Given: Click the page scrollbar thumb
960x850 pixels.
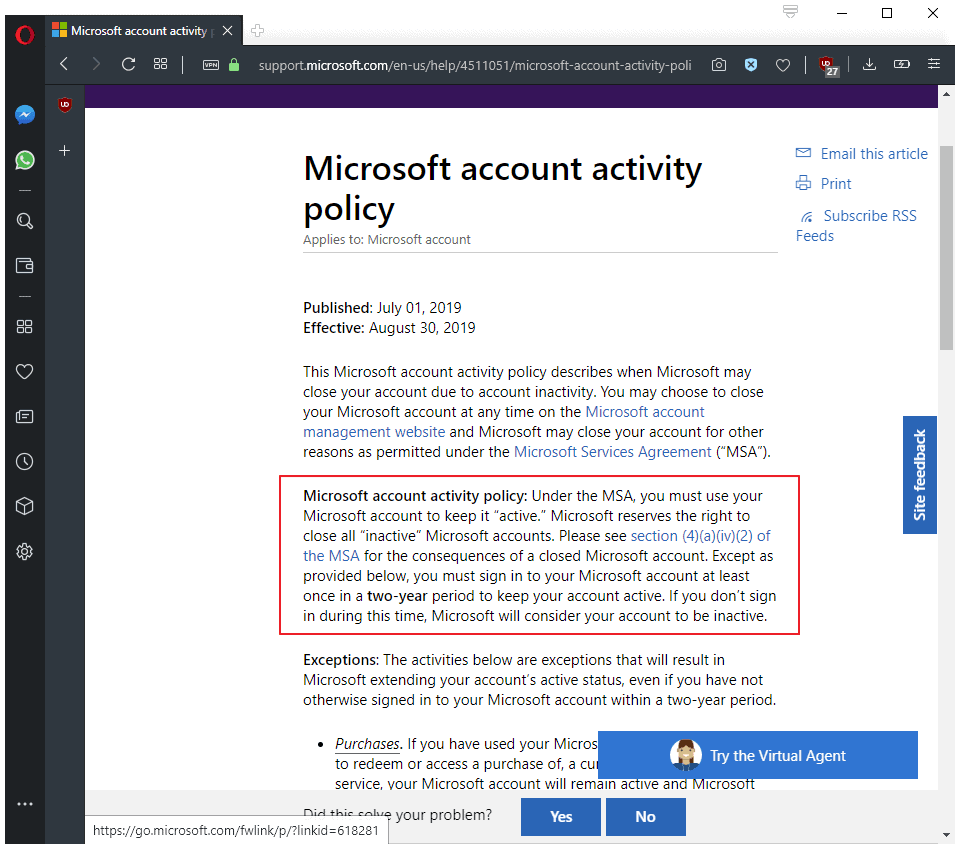Looking at the screenshot, I should (947, 248).
